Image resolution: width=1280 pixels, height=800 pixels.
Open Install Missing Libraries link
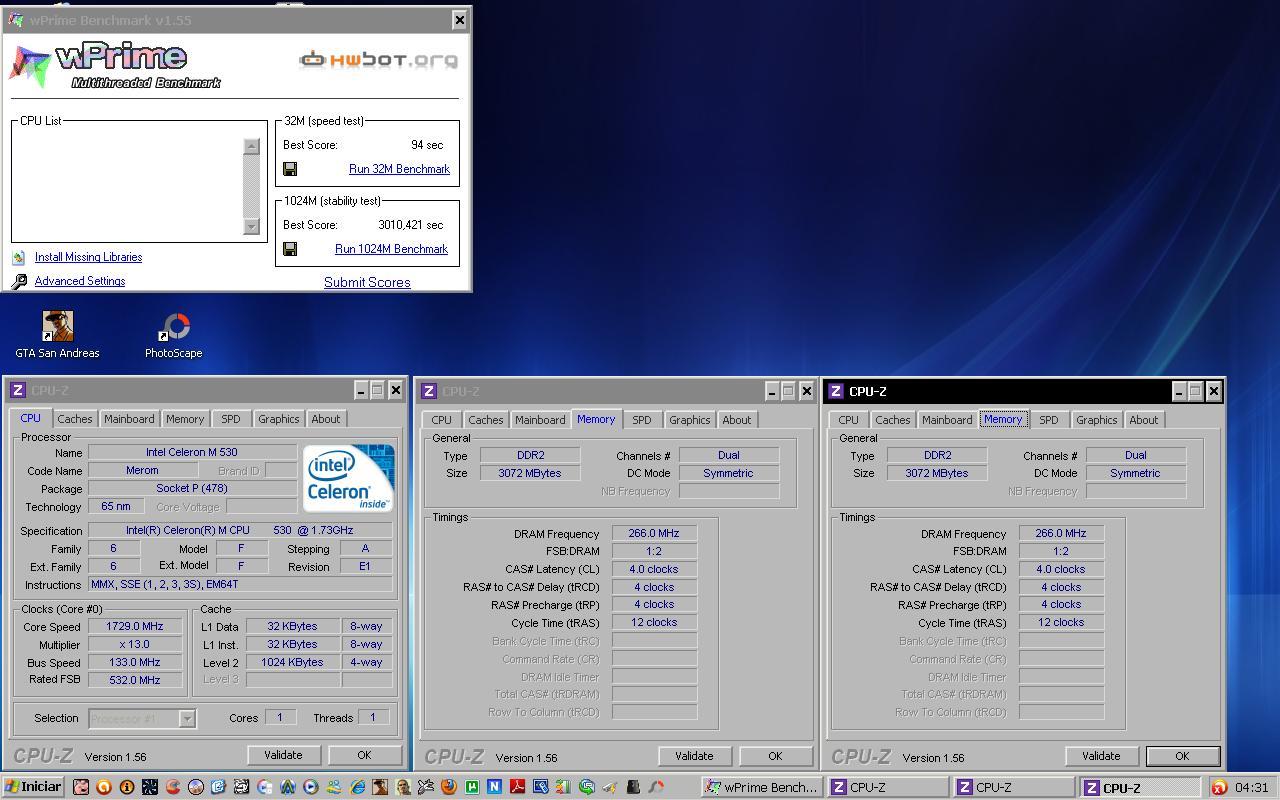(x=88, y=257)
